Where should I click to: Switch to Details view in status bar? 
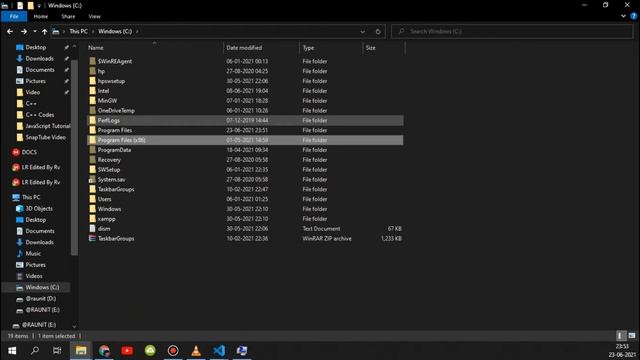620,336
